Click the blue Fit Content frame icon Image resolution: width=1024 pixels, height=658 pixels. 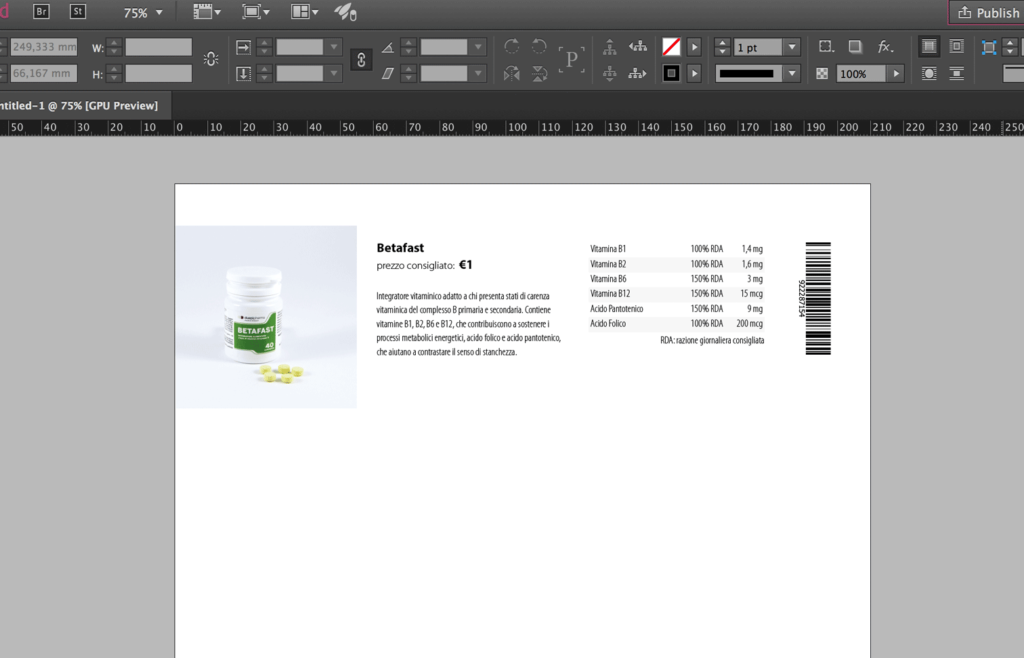(989, 47)
